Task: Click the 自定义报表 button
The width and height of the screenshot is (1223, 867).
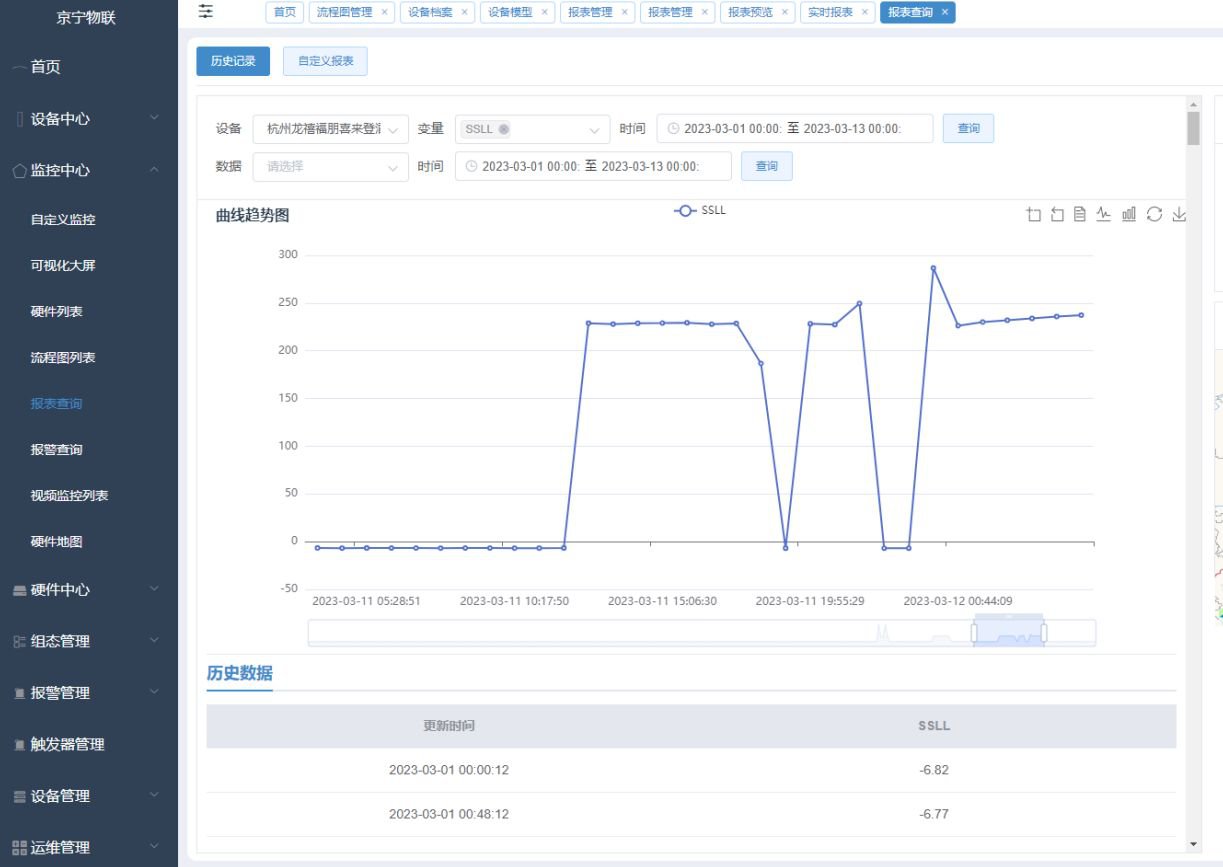Action: pyautogui.click(x=325, y=61)
